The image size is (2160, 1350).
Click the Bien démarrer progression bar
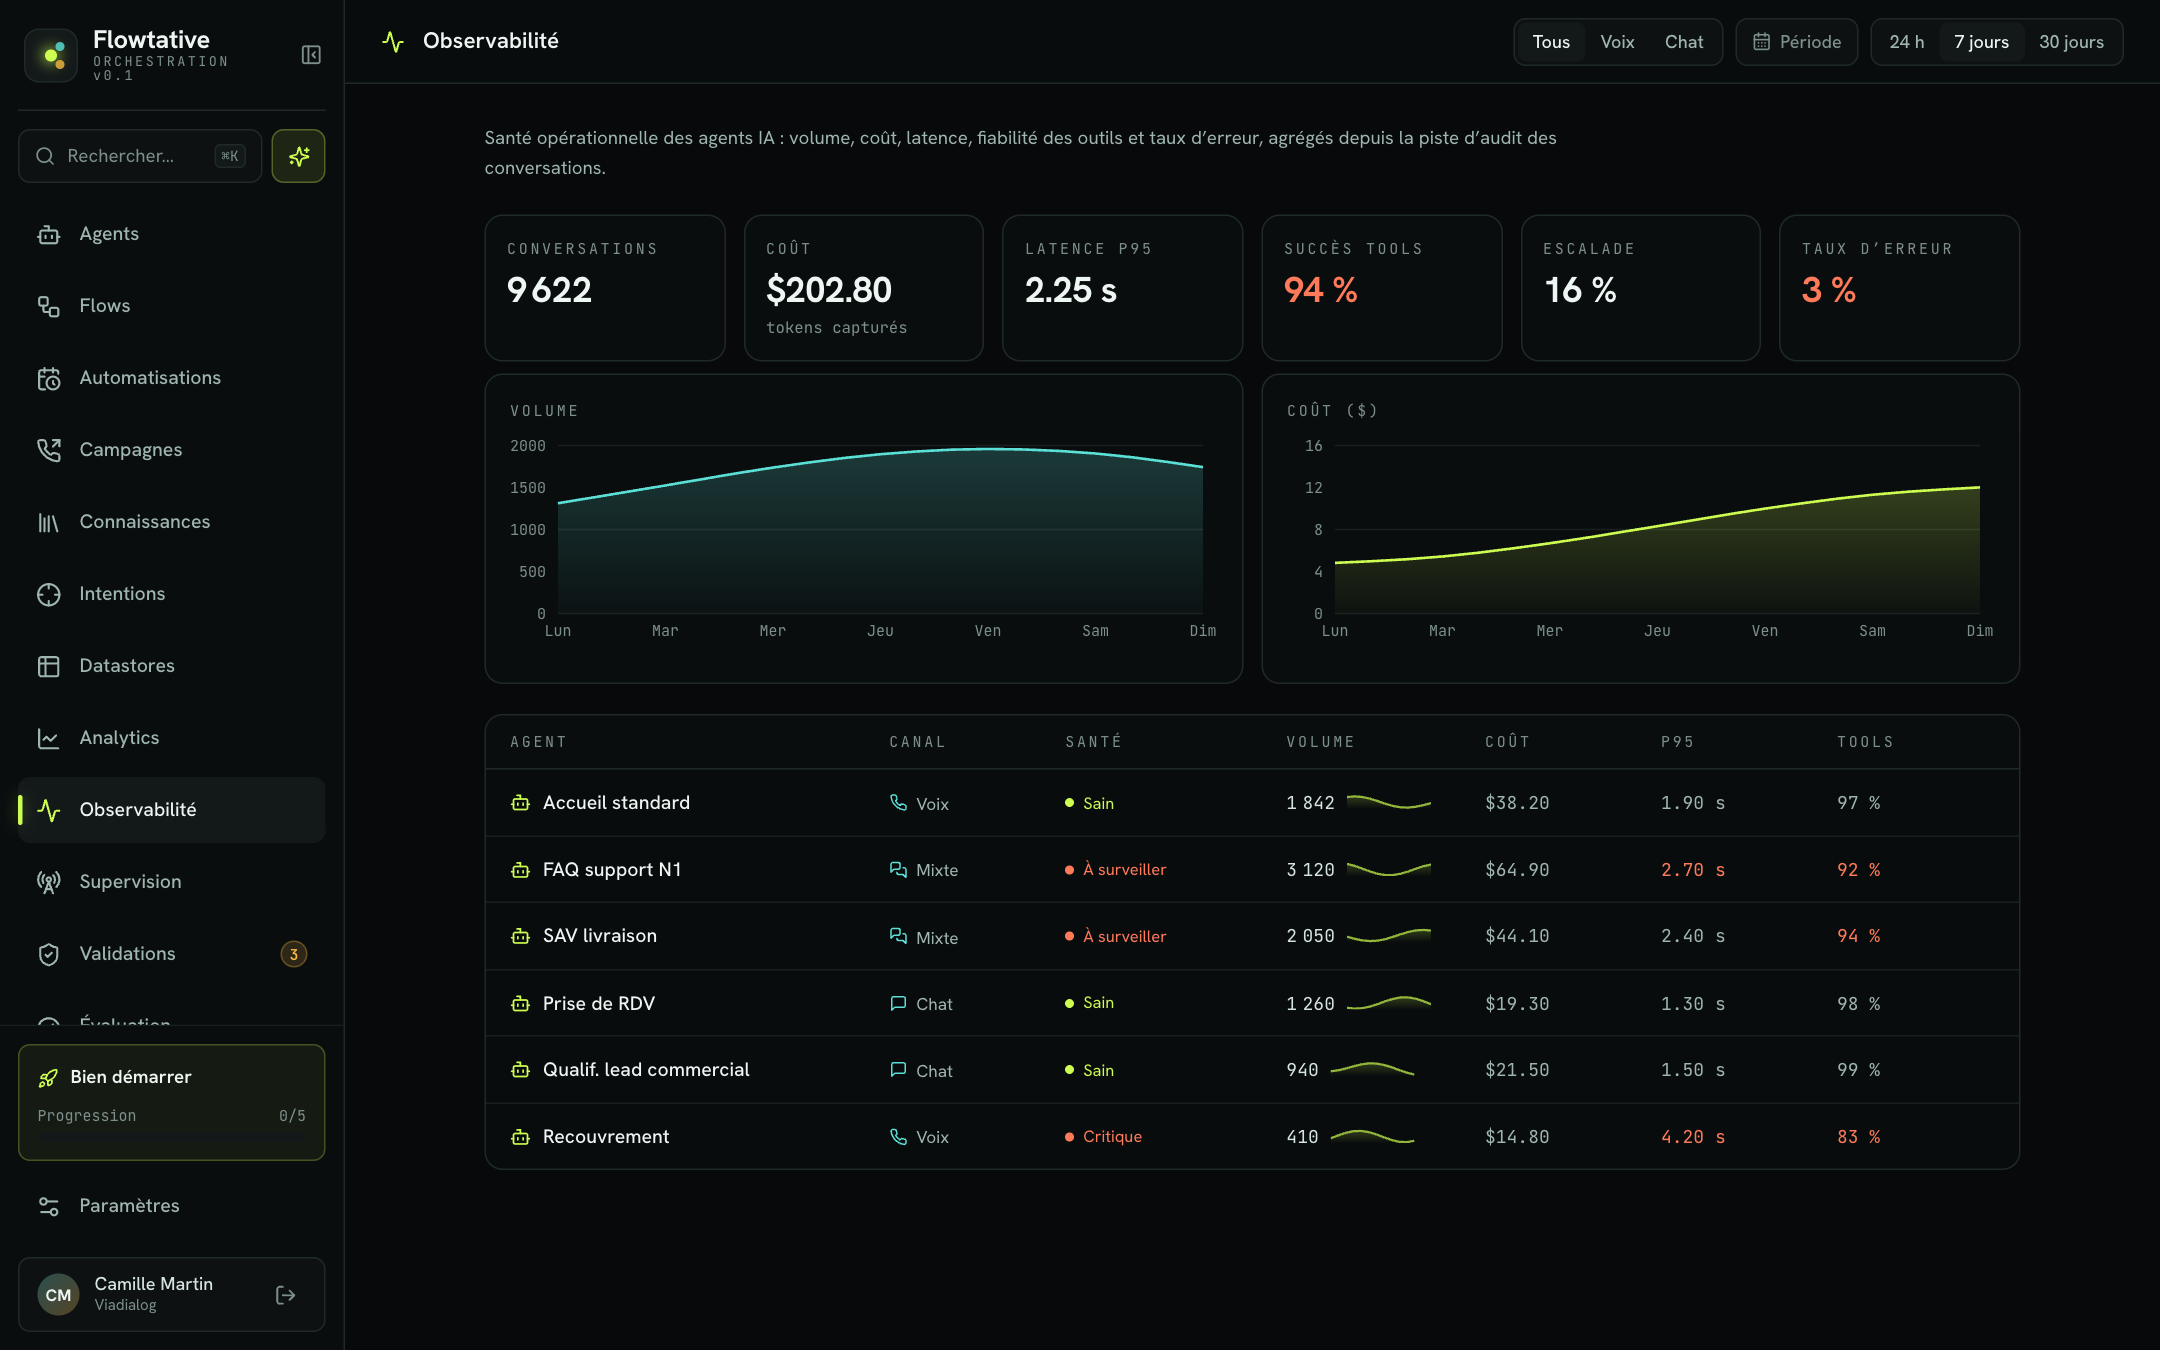pyautogui.click(x=172, y=1135)
